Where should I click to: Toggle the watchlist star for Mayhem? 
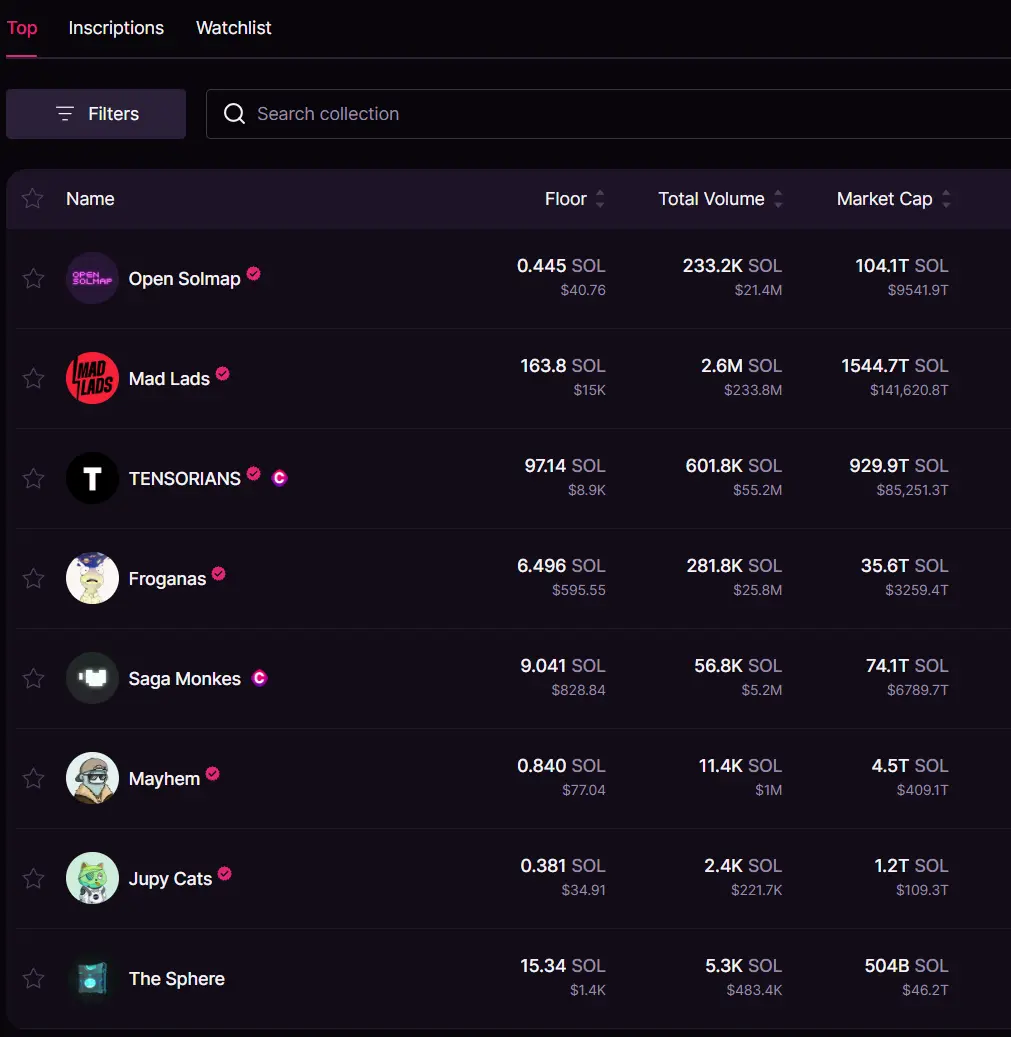point(33,778)
